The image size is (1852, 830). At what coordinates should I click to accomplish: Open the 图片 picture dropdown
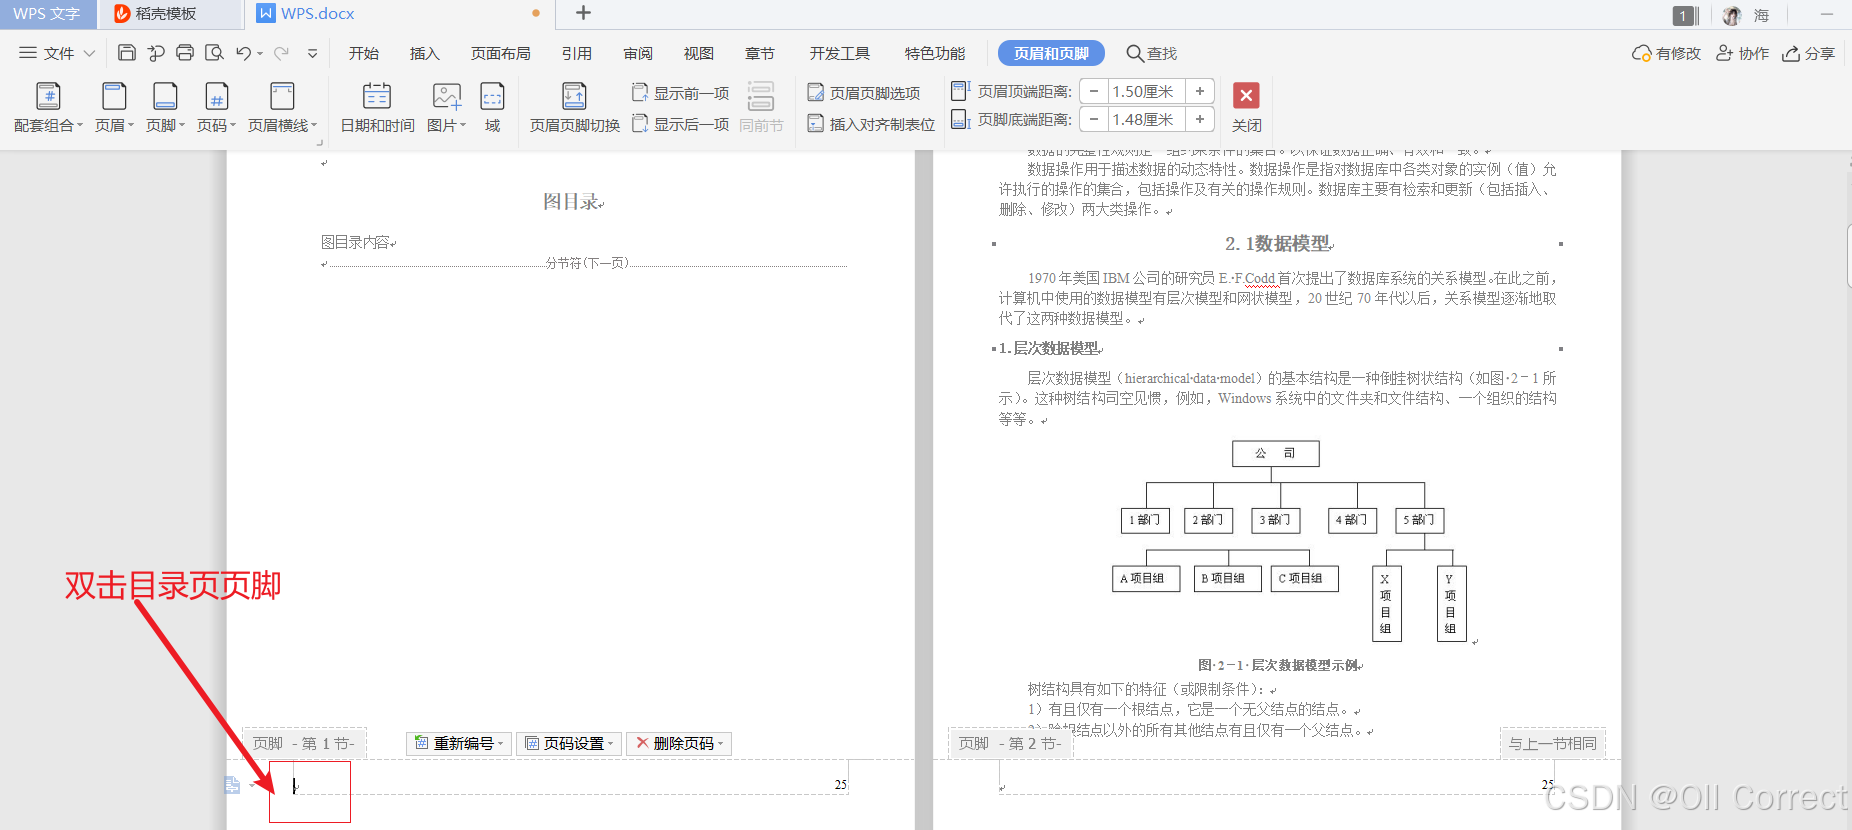click(446, 108)
